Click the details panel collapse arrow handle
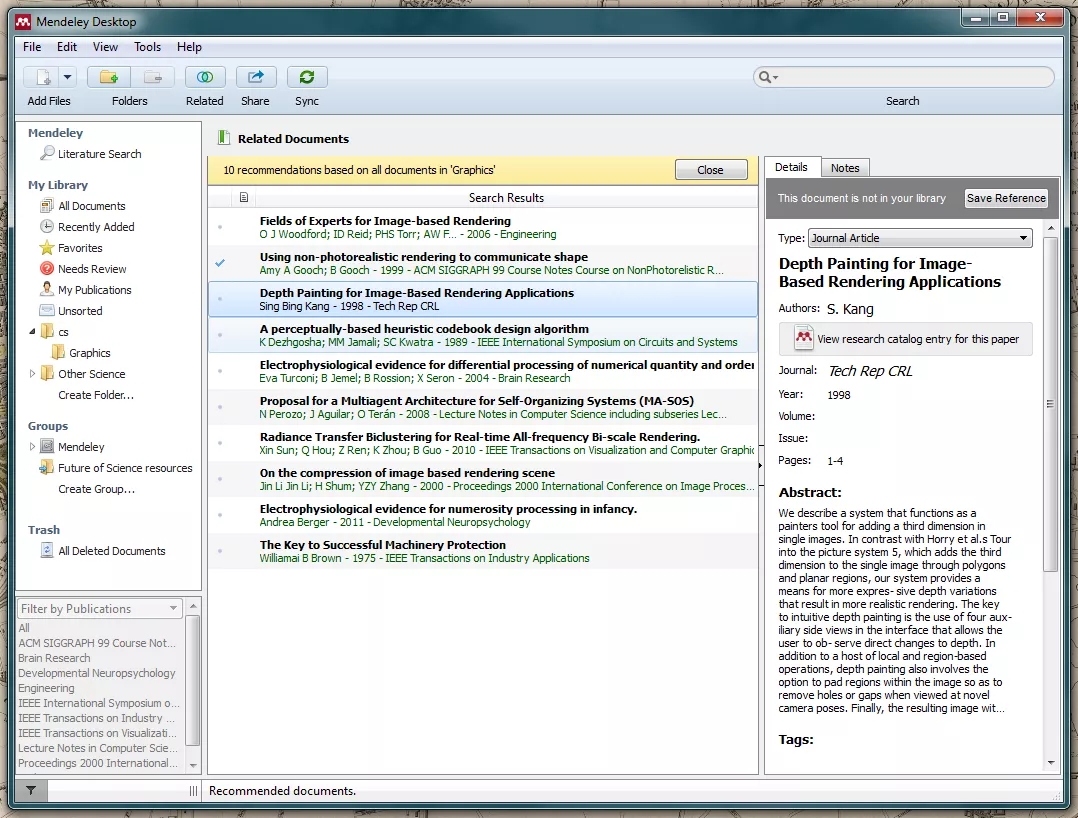 pyautogui.click(x=760, y=465)
